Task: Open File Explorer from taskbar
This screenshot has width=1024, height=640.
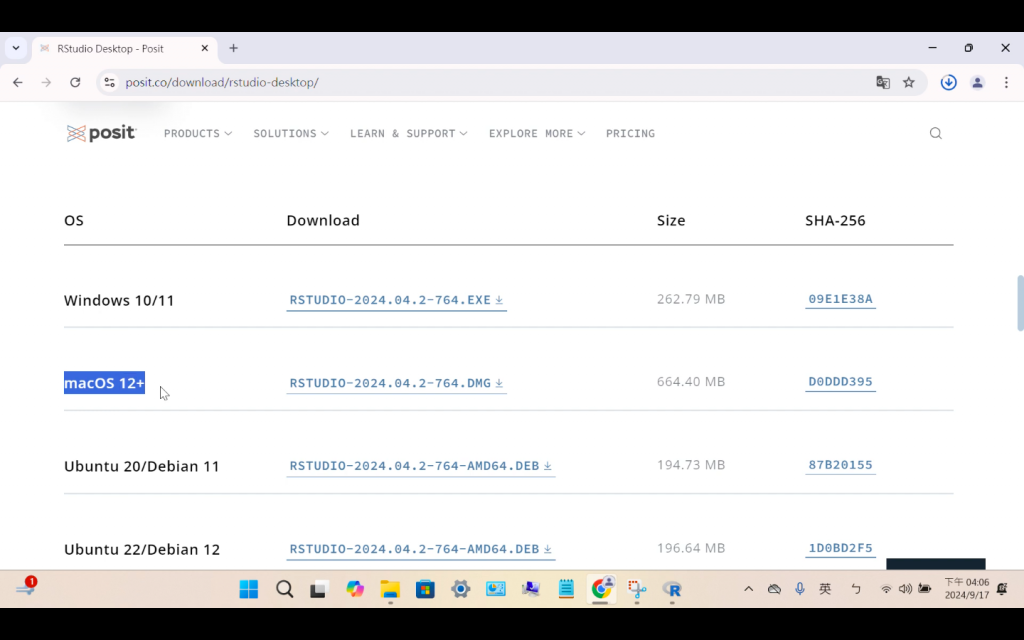Action: [x=390, y=589]
